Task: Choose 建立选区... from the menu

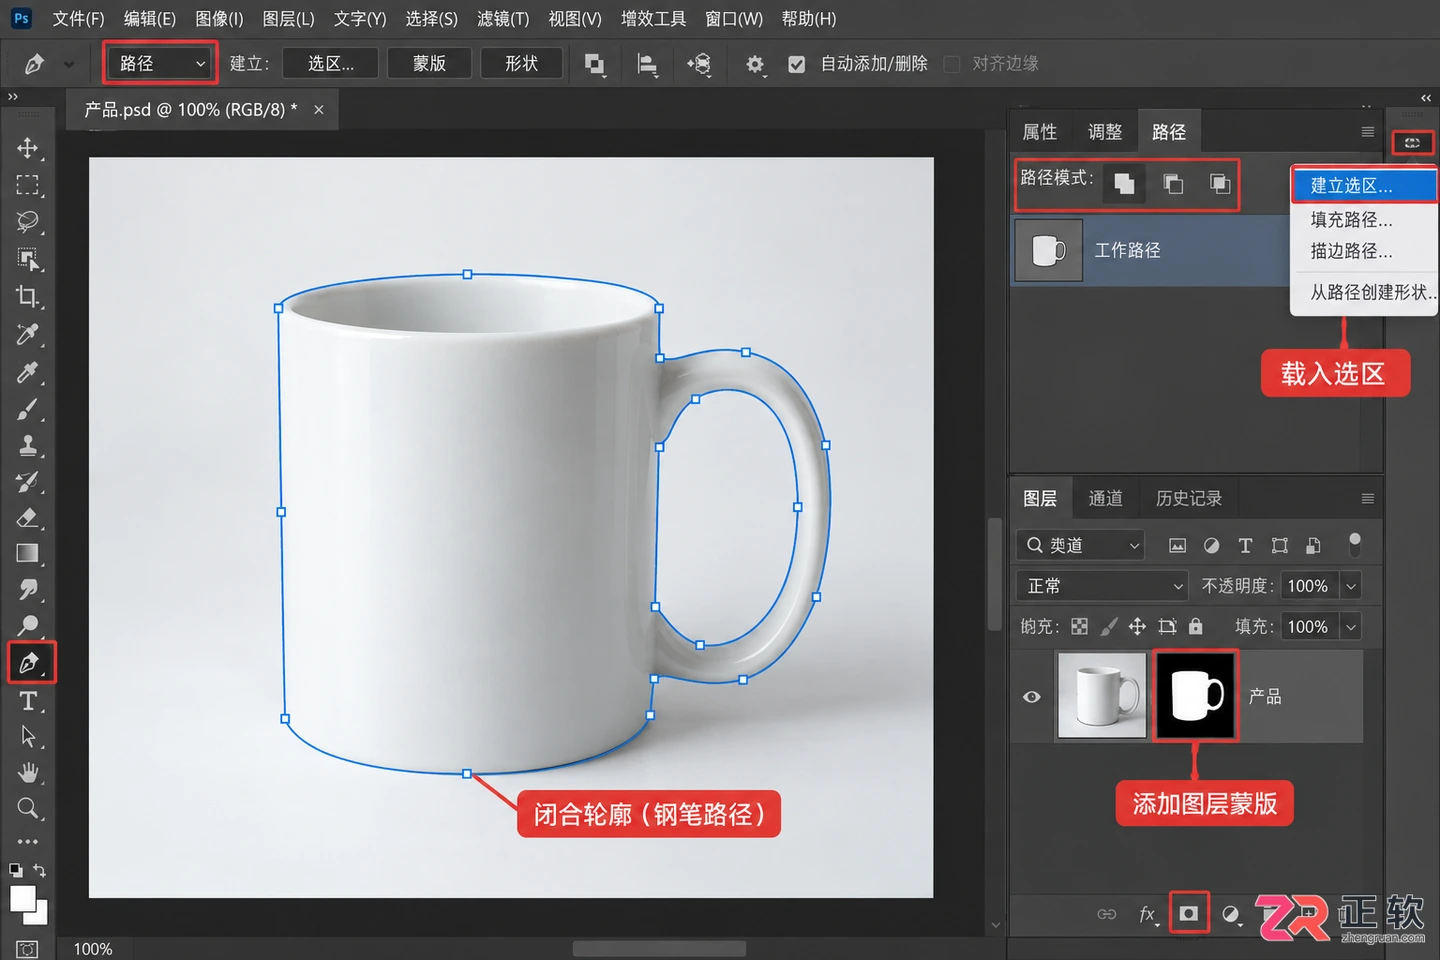Action: coord(1364,185)
